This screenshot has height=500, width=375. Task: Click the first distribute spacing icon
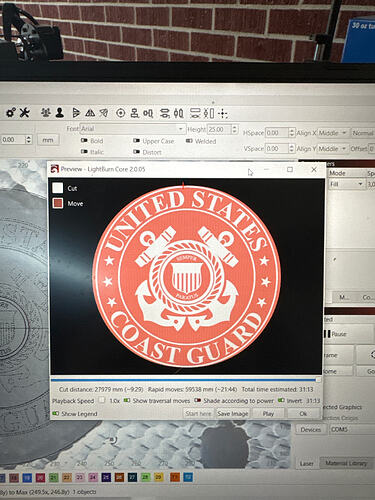click(x=165, y=113)
